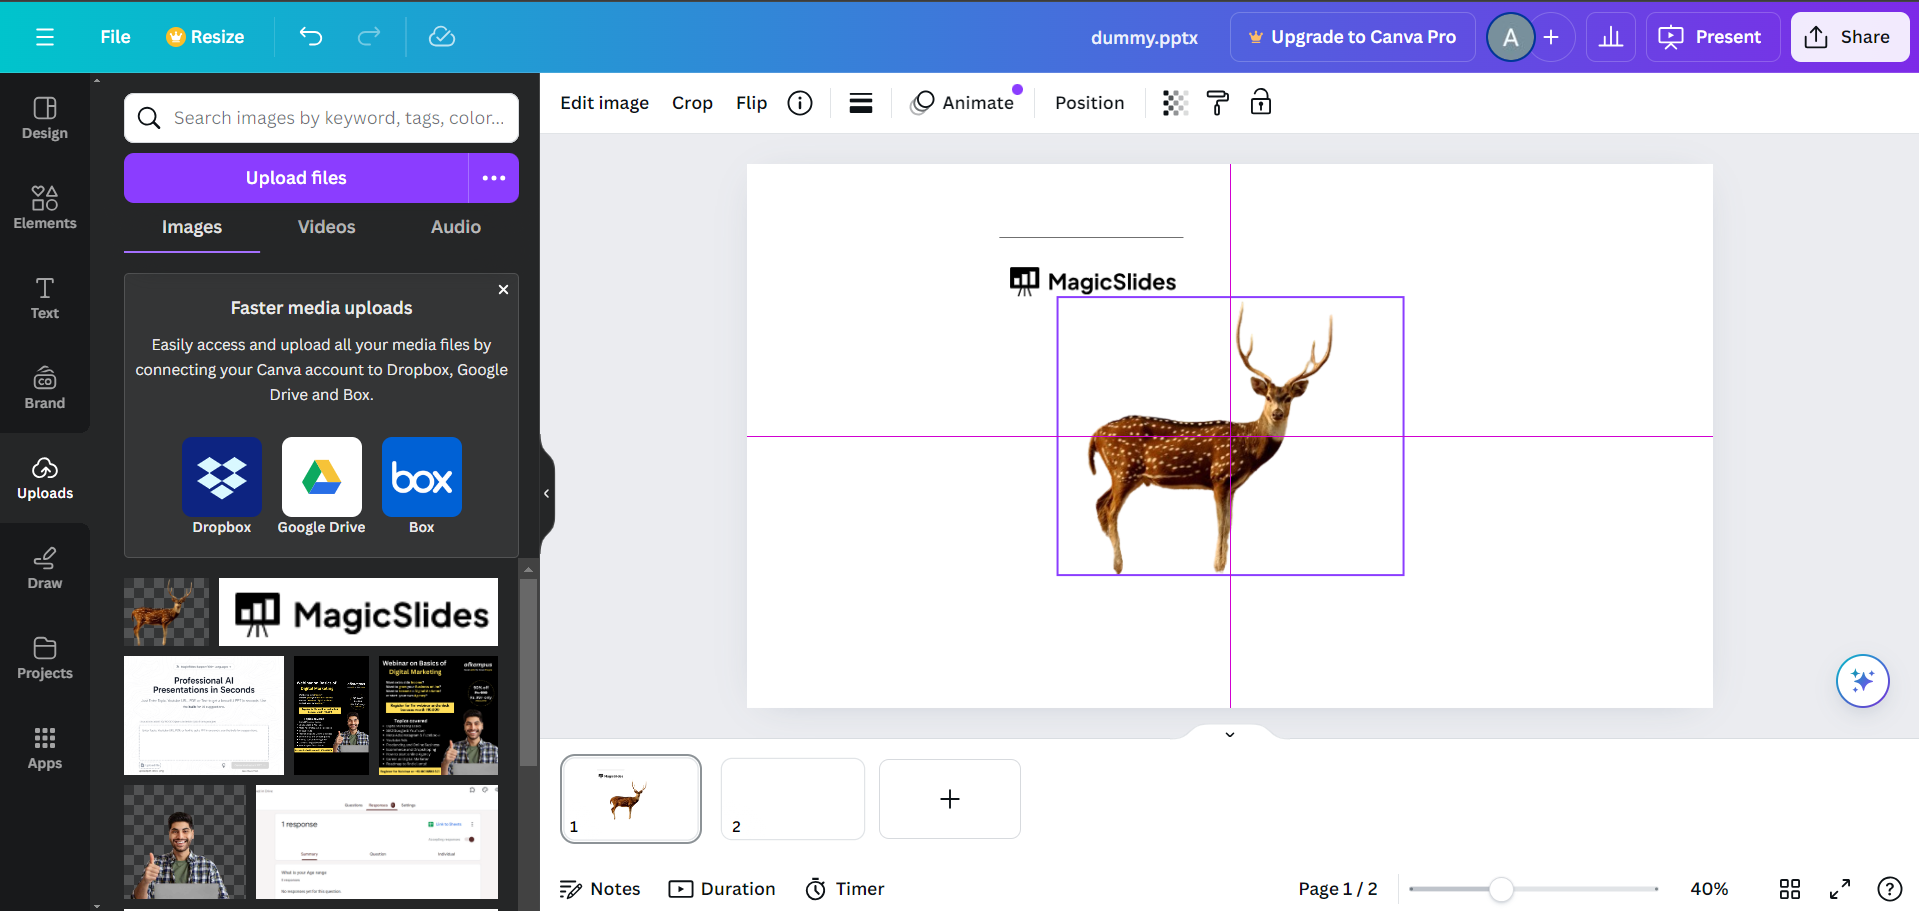Viewport: 1919px width, 911px height.
Task: Toggle fullscreen mode icon
Action: pos(1839,889)
